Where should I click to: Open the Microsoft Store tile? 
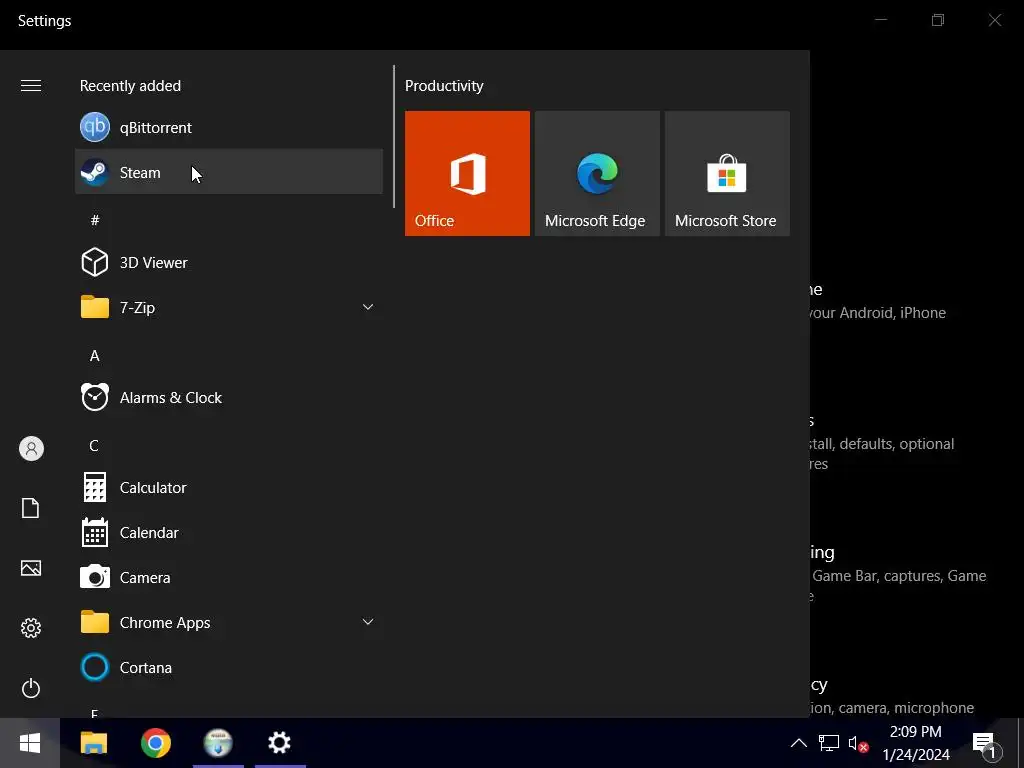click(x=727, y=173)
